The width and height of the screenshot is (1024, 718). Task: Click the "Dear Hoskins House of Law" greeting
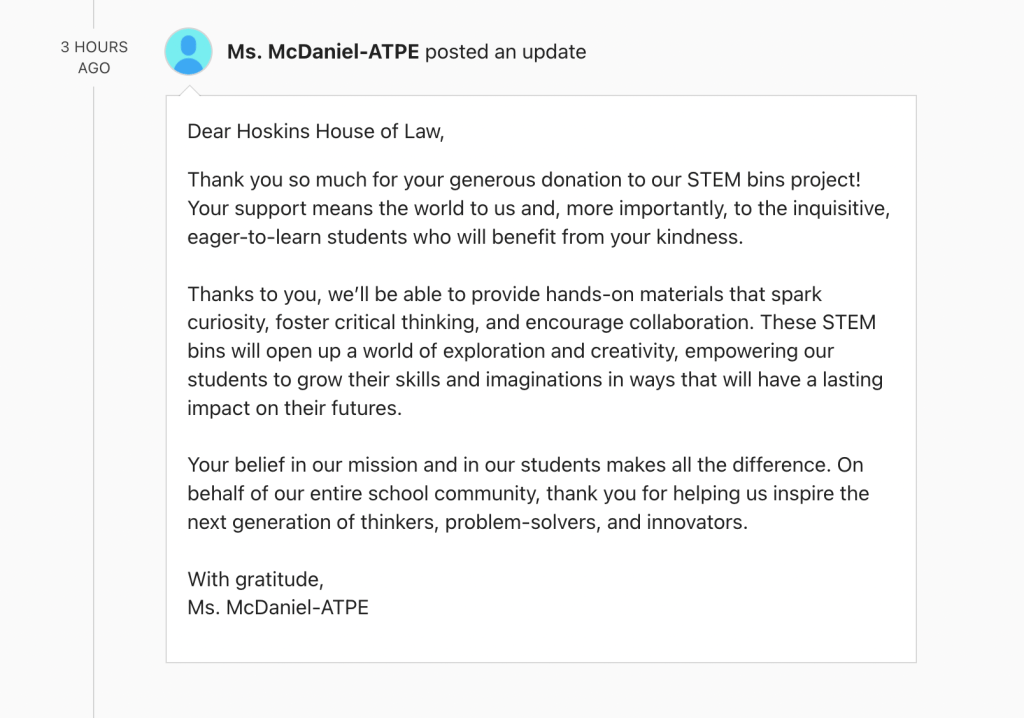pos(315,131)
